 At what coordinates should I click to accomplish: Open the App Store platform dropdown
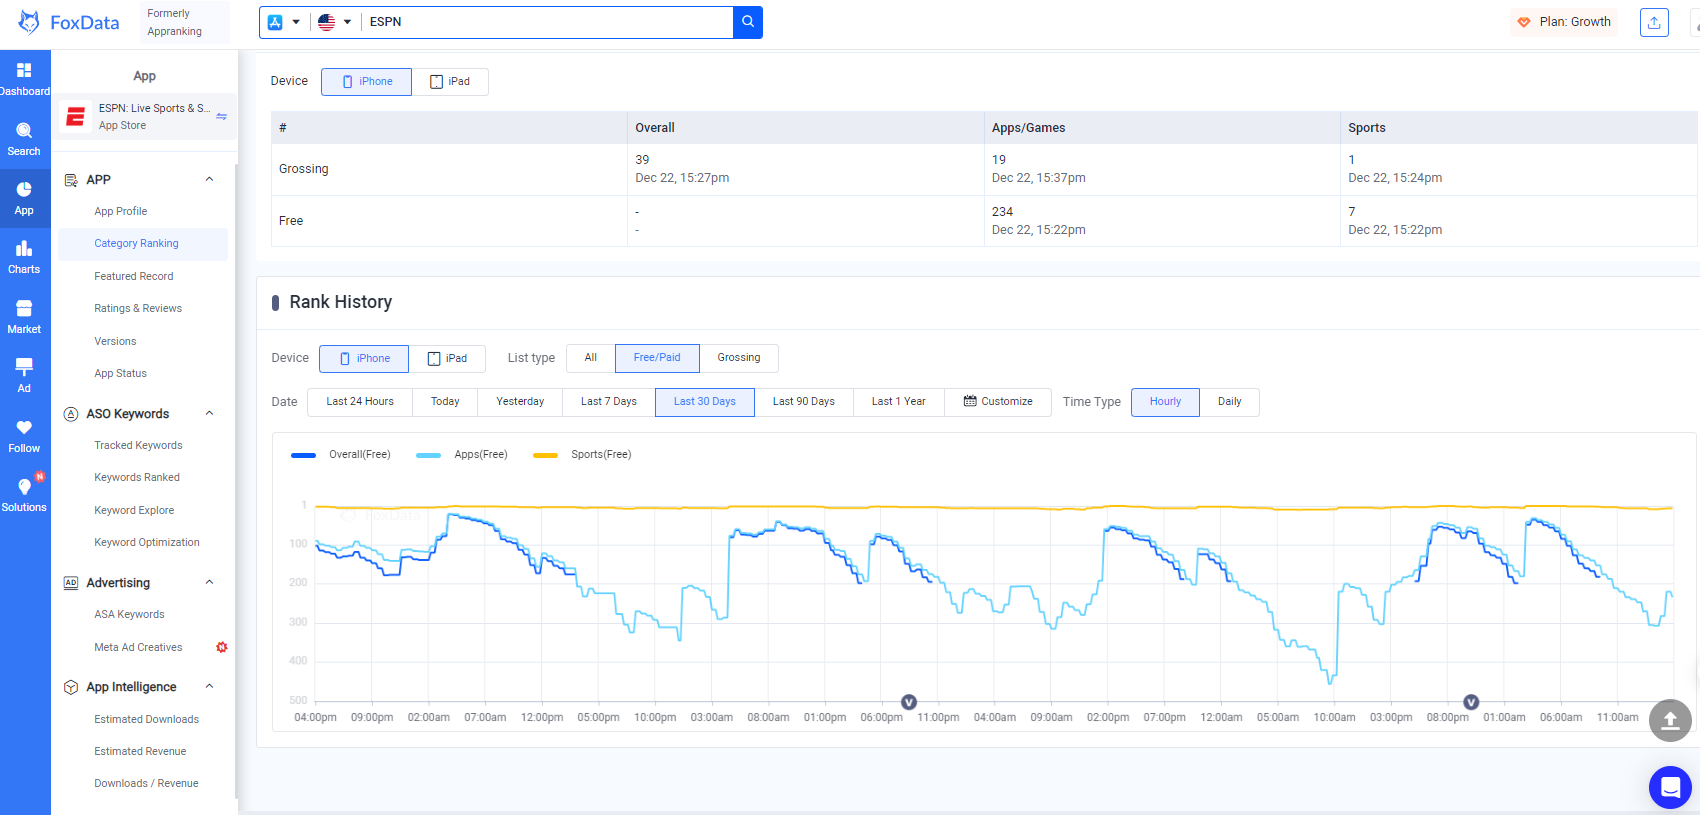(284, 22)
